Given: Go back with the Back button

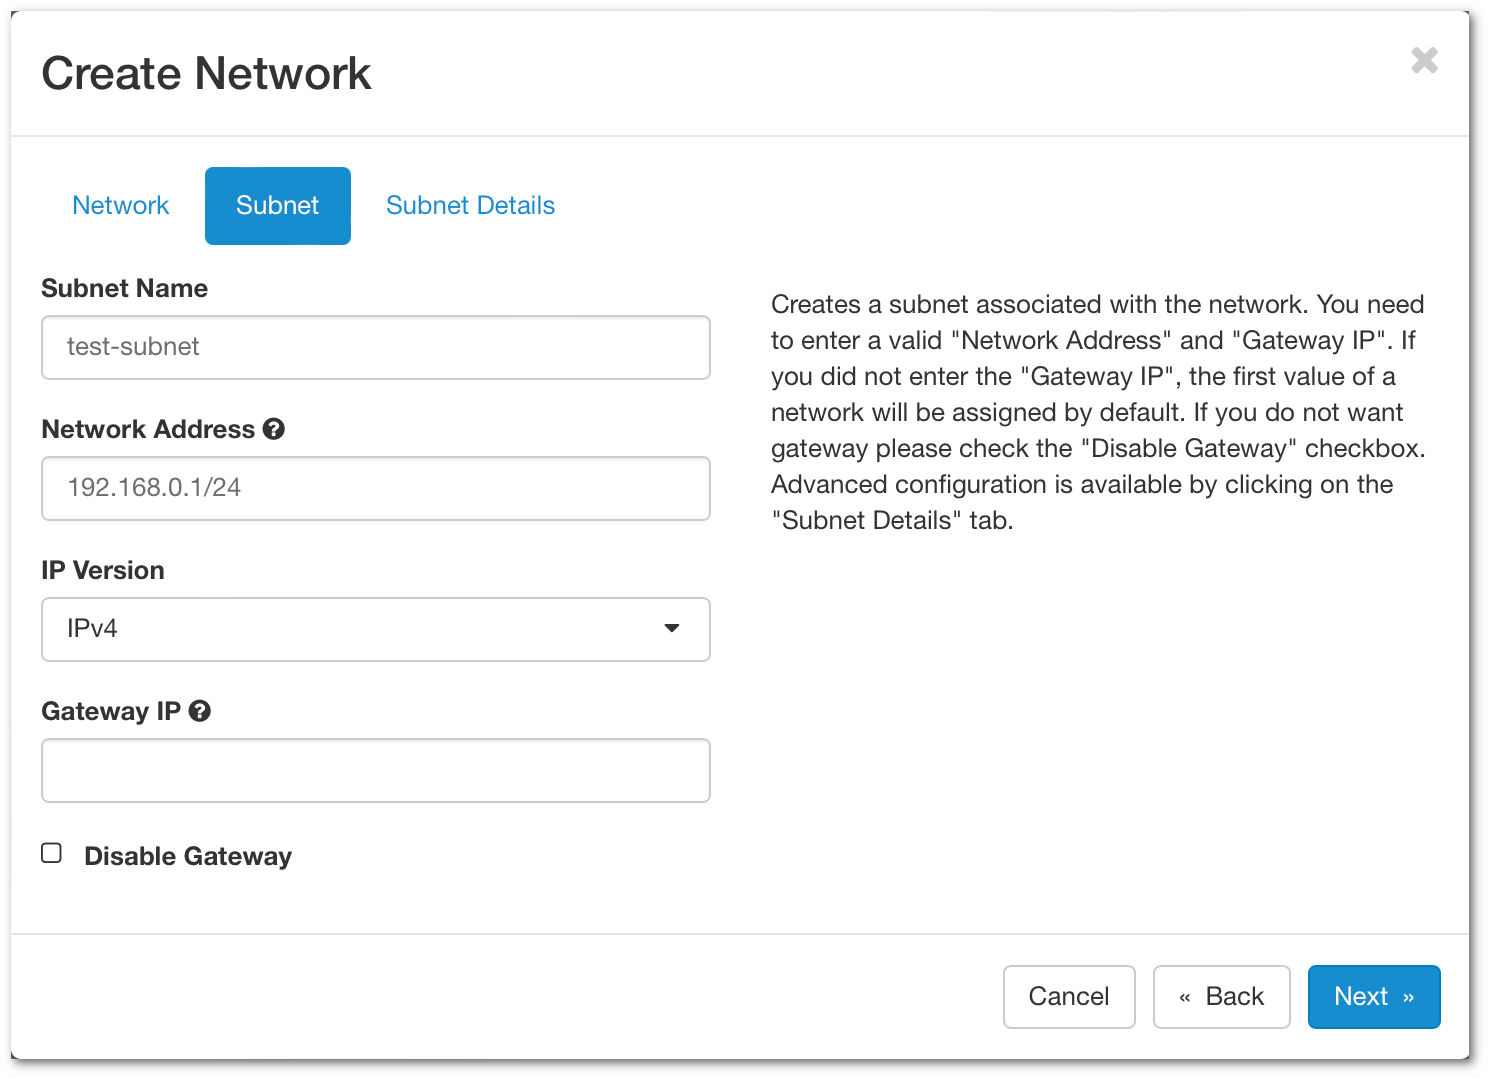Looking at the screenshot, I should pos(1221,996).
